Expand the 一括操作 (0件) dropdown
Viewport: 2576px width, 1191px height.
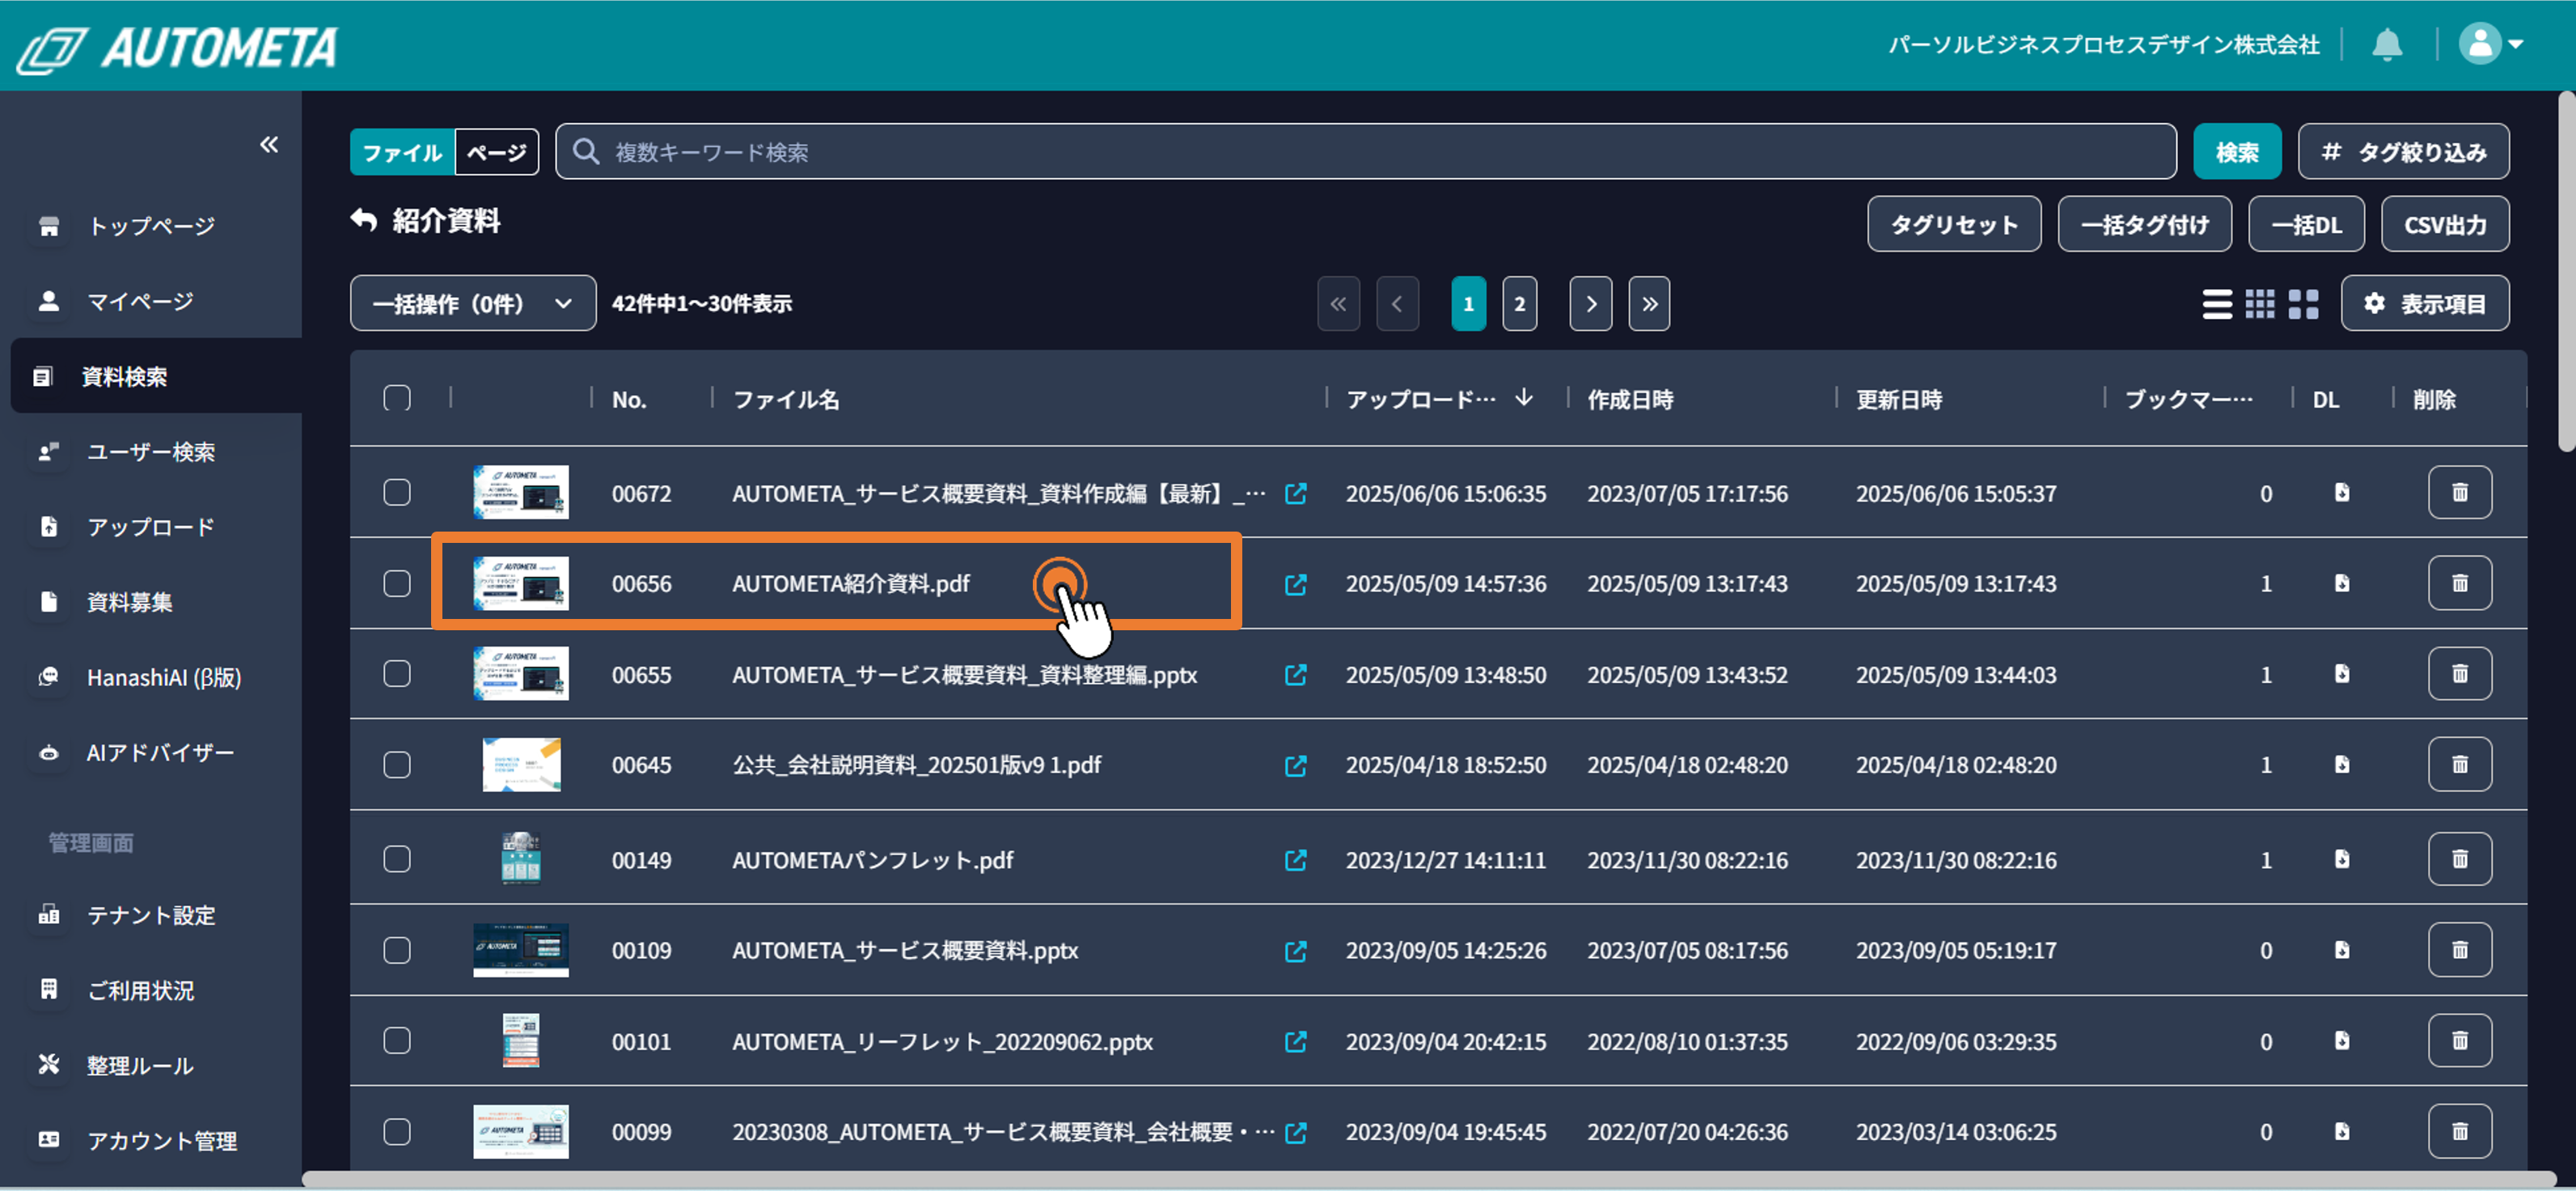coord(472,304)
